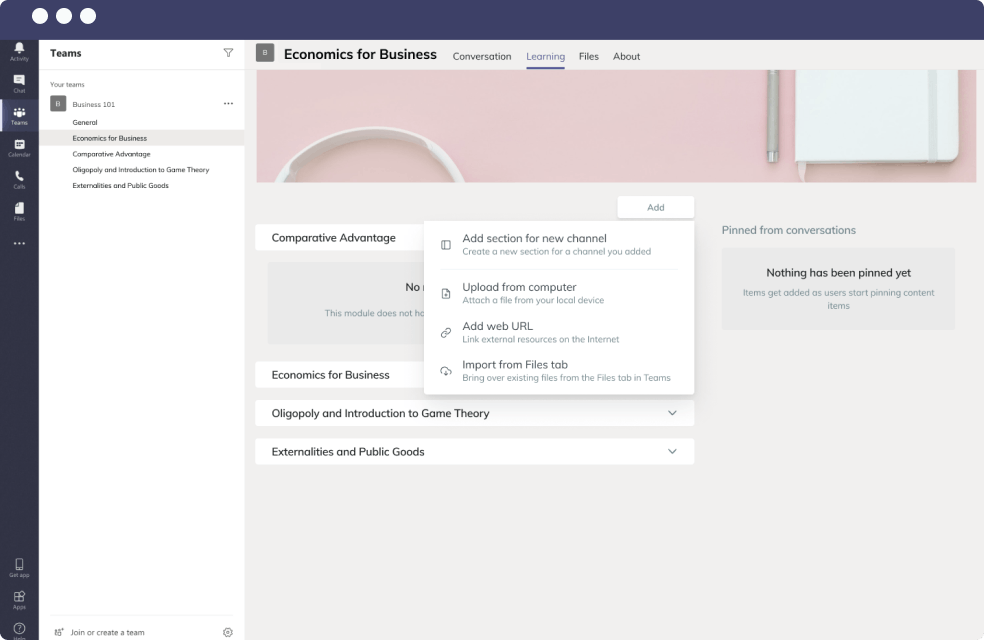
Task: Click the channel avatar beside Economics for Business
Action: pyautogui.click(x=265, y=53)
